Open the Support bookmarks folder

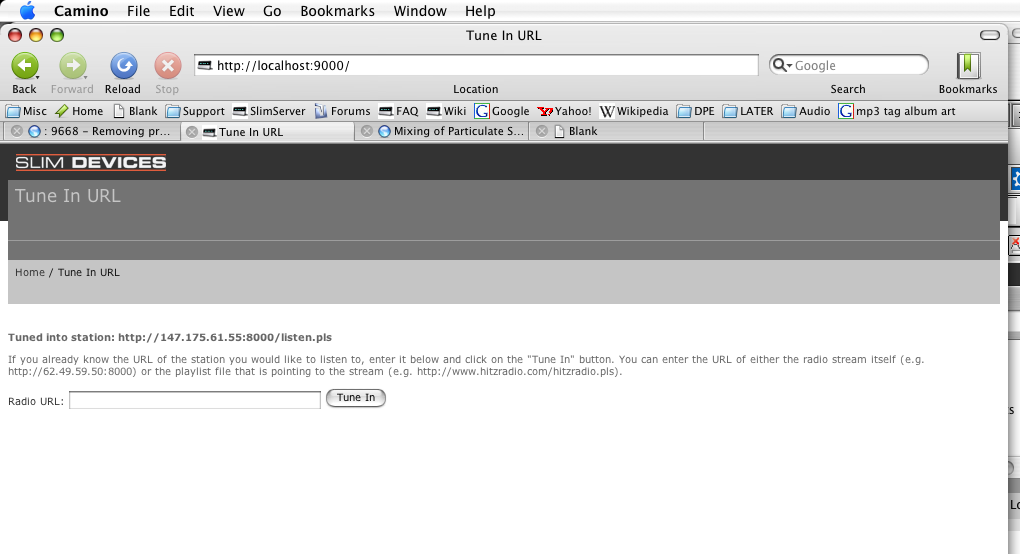coord(195,111)
